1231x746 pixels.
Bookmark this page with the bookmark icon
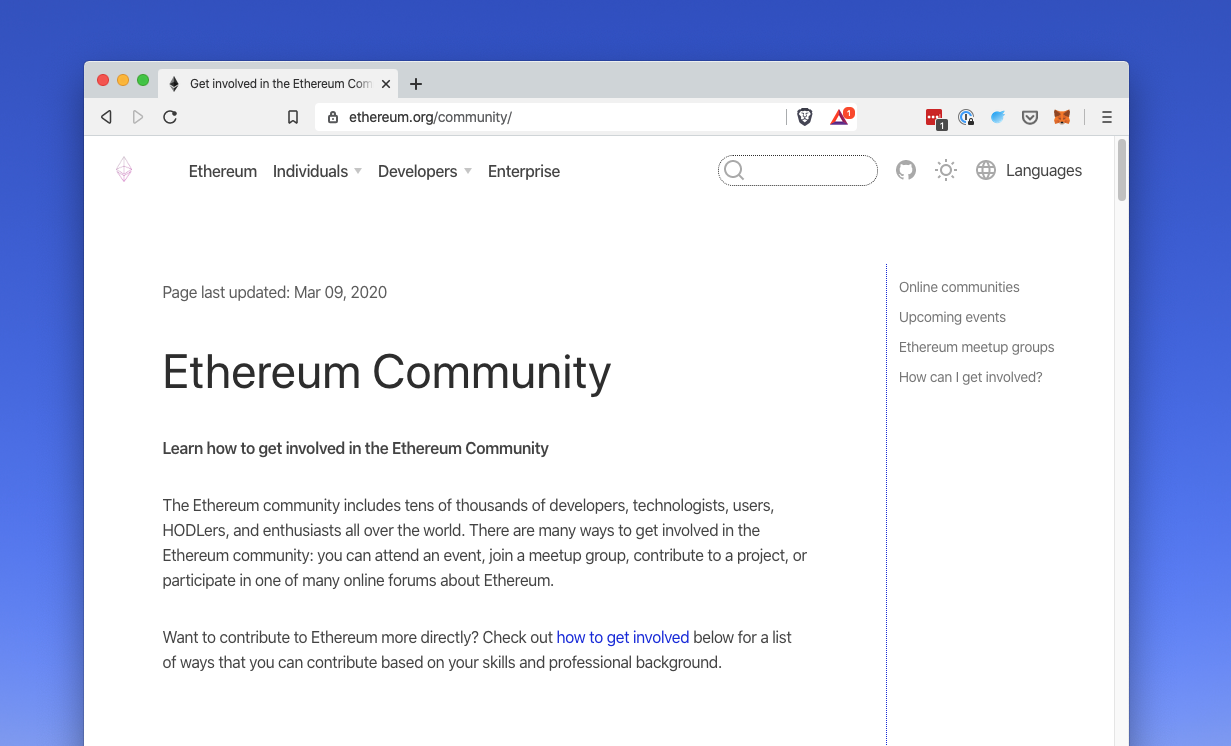tap(293, 117)
